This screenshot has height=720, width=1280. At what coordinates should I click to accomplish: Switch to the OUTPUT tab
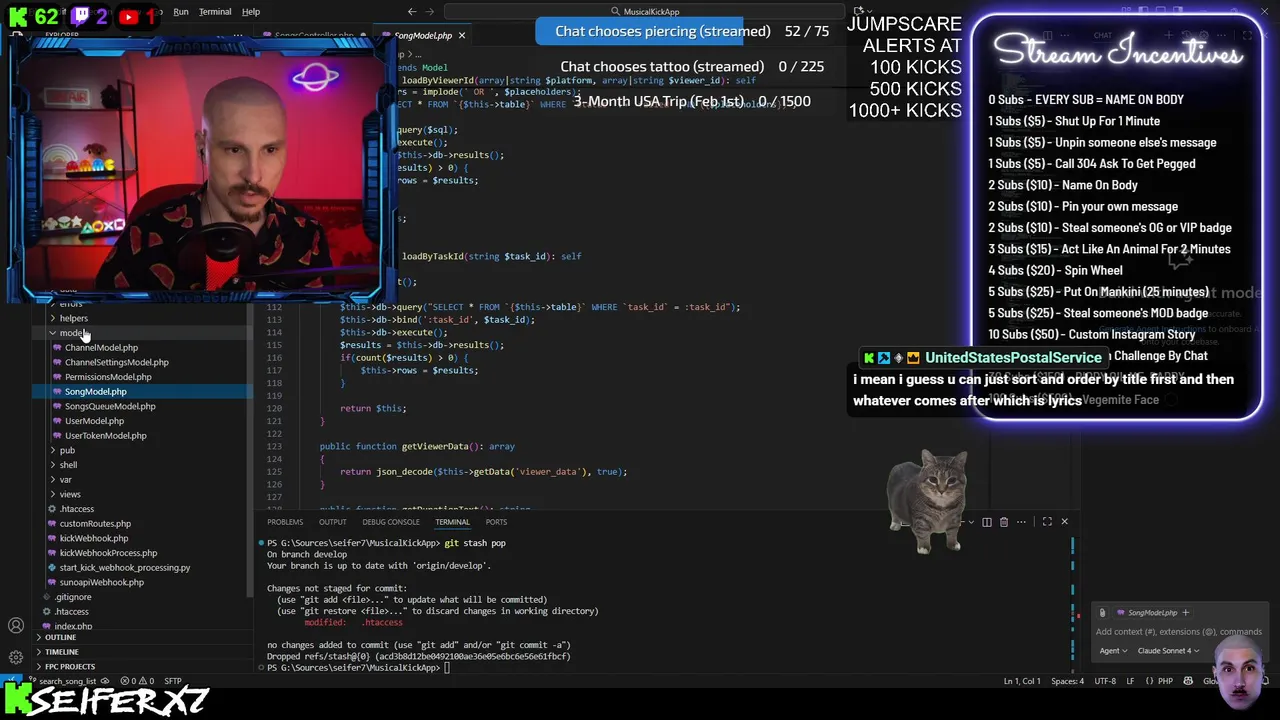pyautogui.click(x=333, y=522)
